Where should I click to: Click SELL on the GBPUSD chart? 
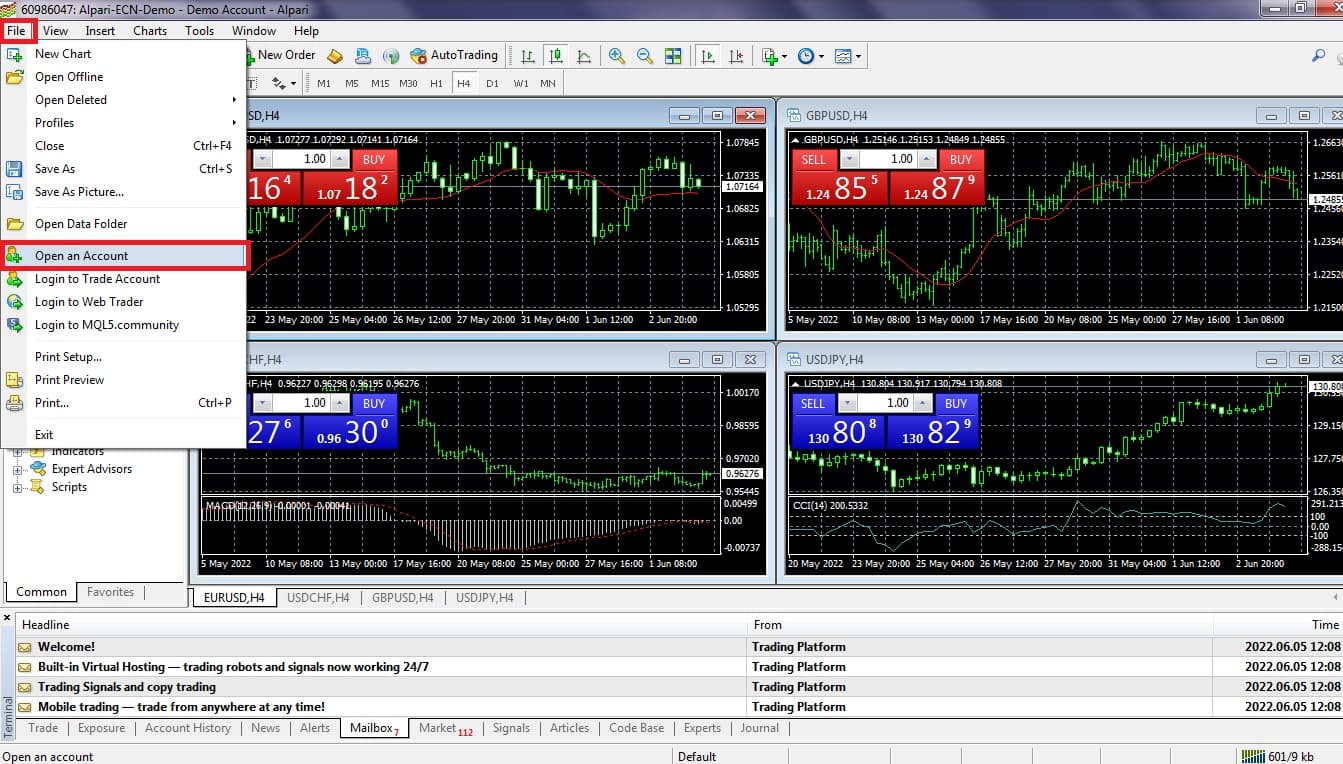click(814, 159)
